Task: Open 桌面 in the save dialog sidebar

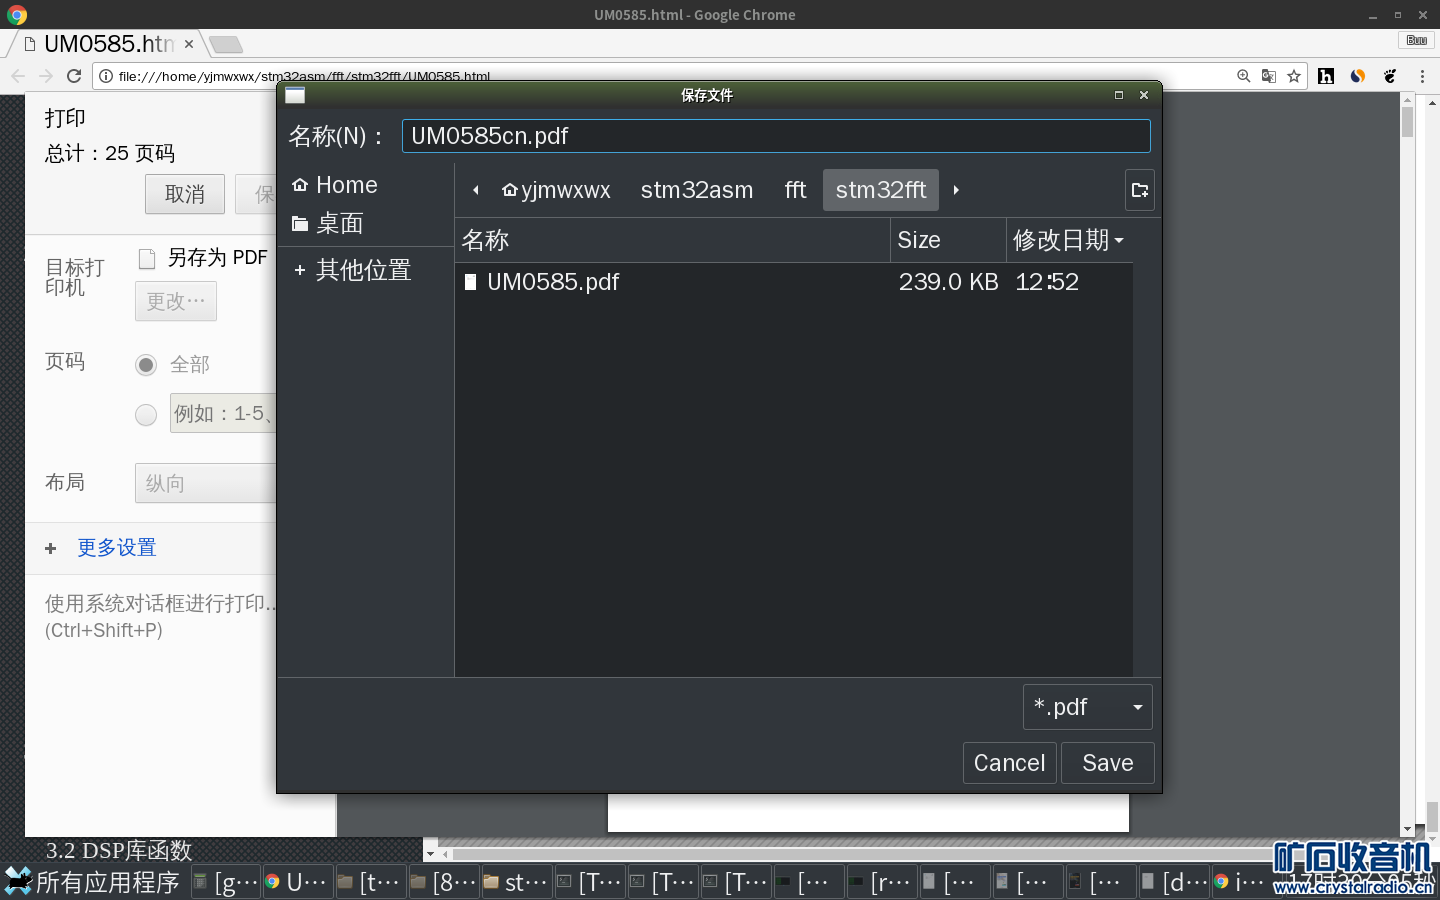Action: (x=328, y=224)
